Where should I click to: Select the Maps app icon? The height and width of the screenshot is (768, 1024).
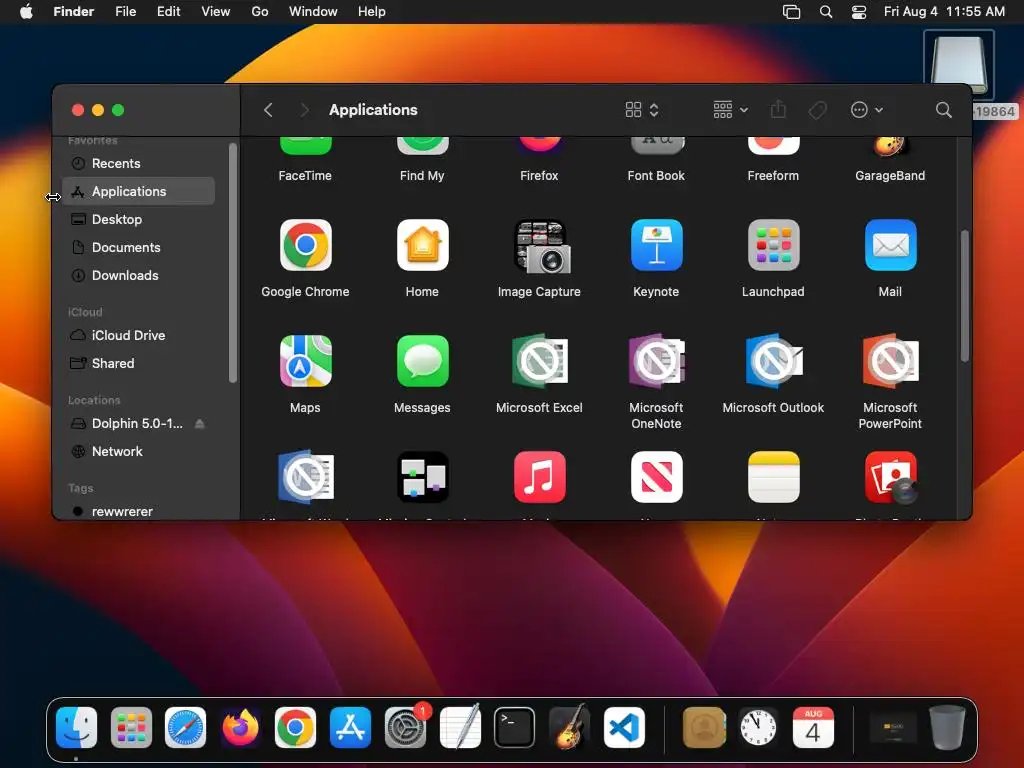click(305, 361)
